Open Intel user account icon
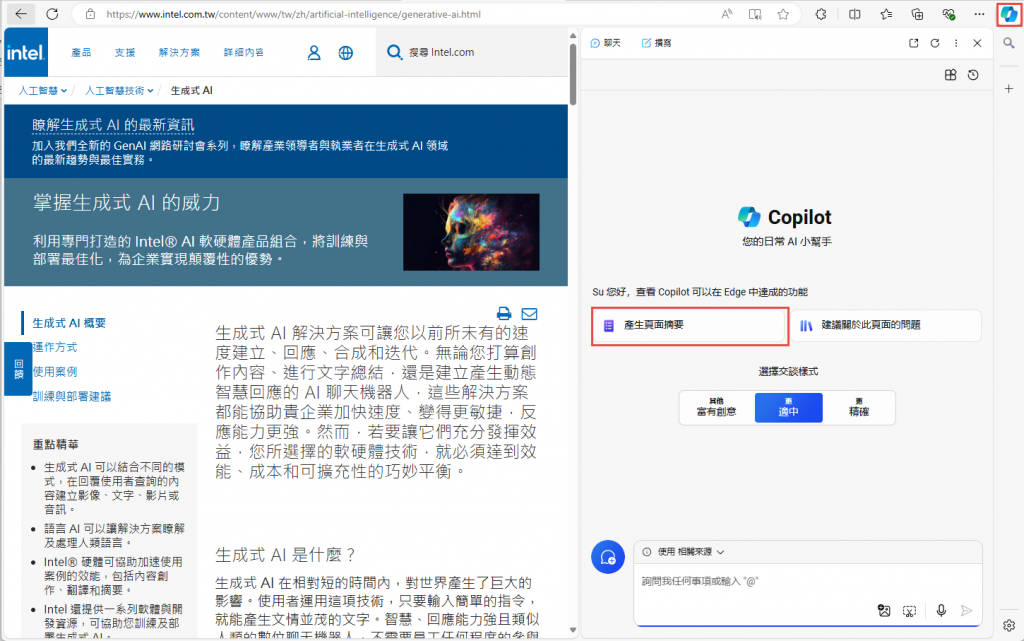The image size is (1024, 641). 313,53
